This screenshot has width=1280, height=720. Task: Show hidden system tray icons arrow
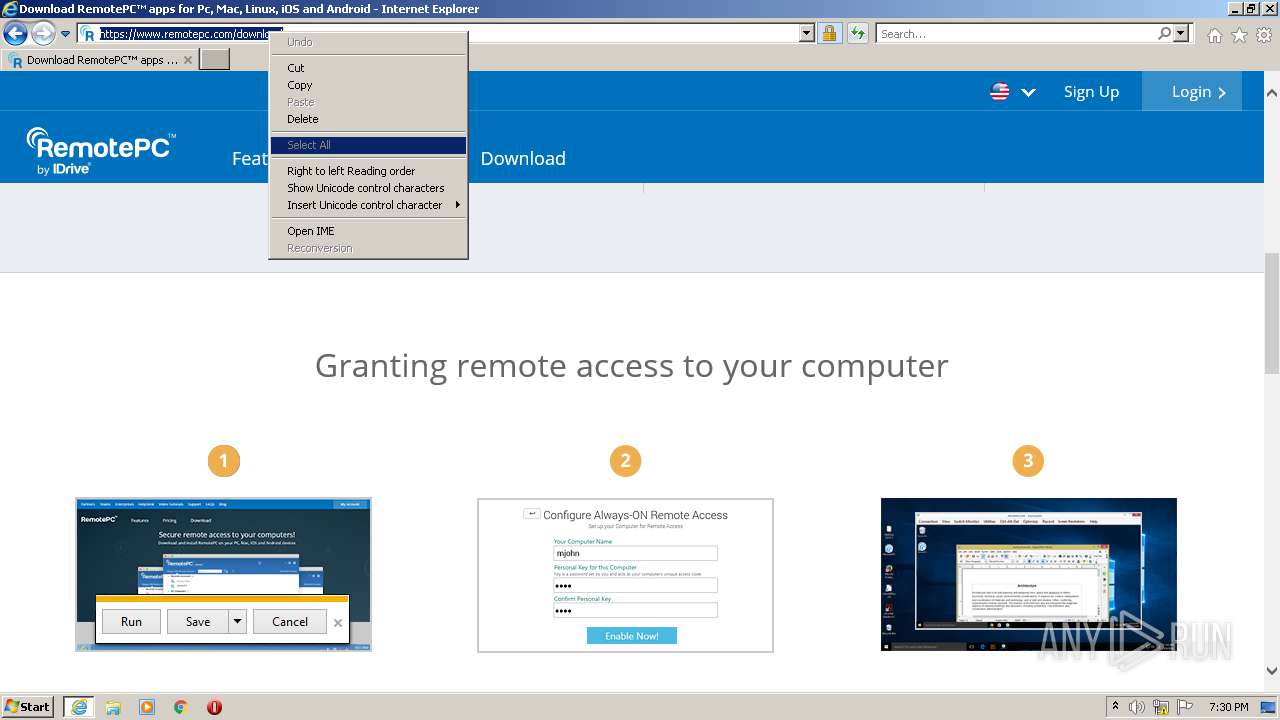[1115, 707]
